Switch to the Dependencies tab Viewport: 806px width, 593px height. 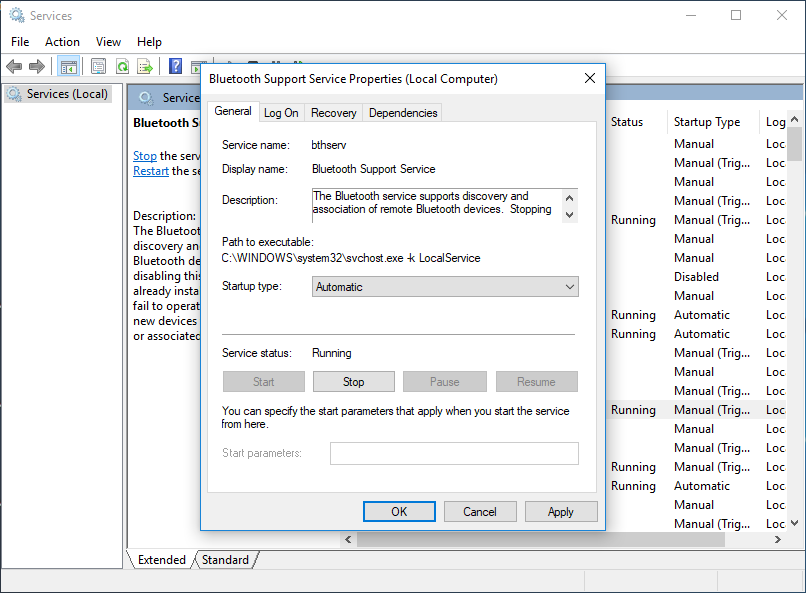402,112
